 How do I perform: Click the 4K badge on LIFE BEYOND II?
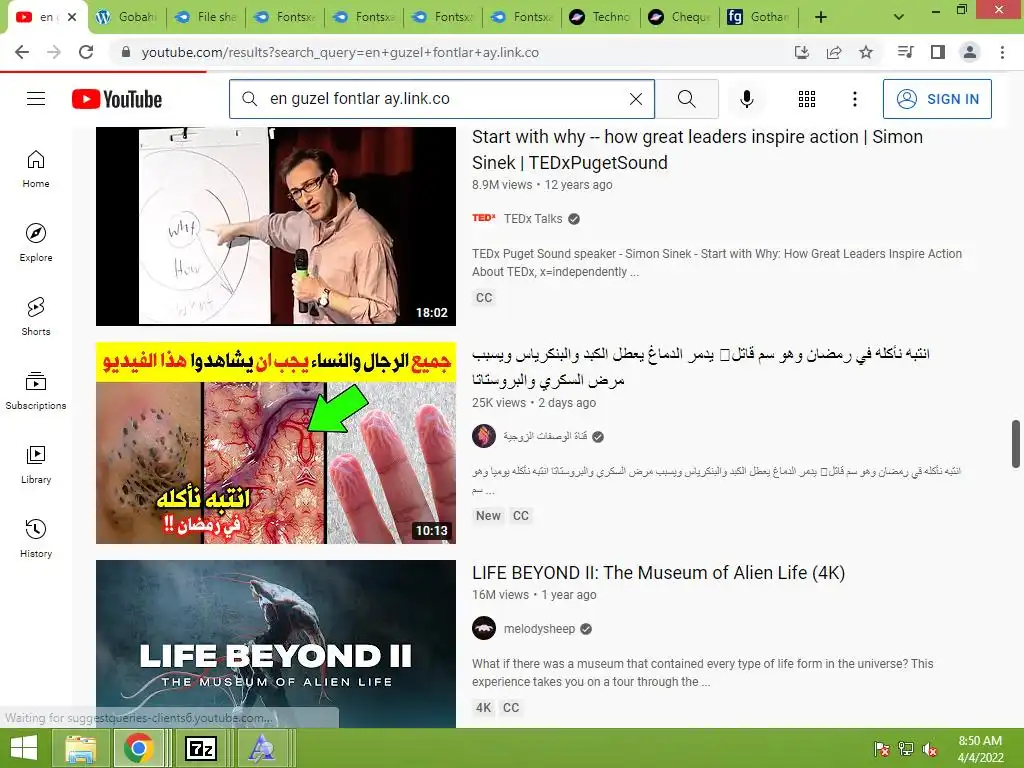click(483, 708)
